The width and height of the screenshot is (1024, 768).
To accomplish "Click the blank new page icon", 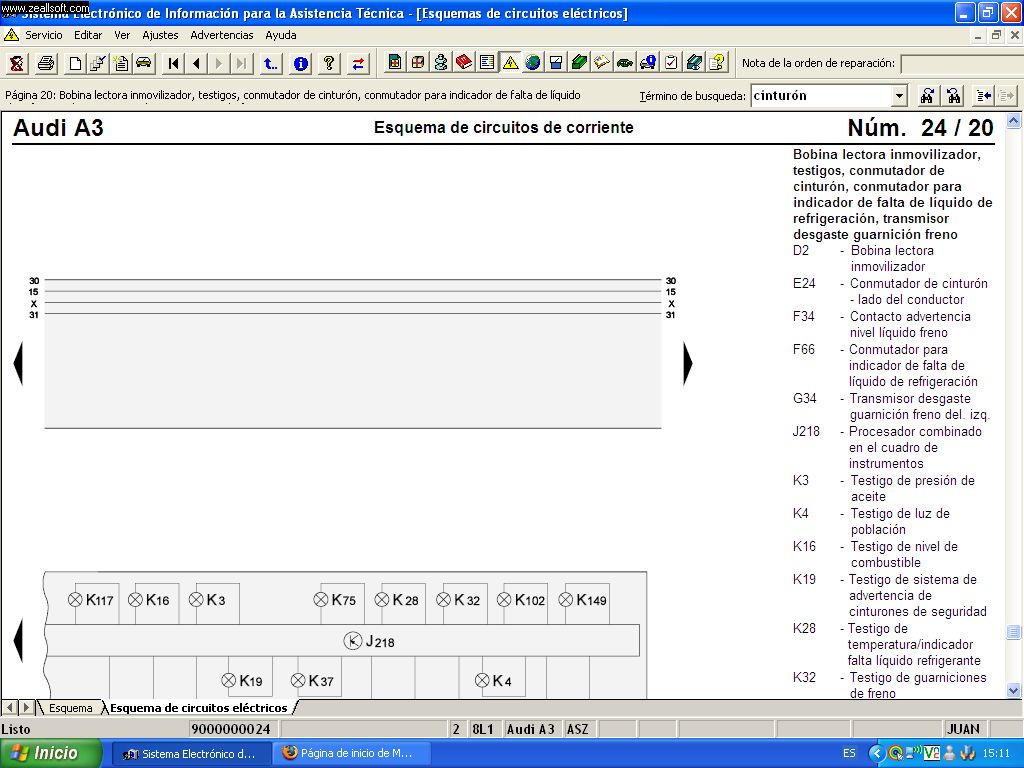I will (75, 63).
